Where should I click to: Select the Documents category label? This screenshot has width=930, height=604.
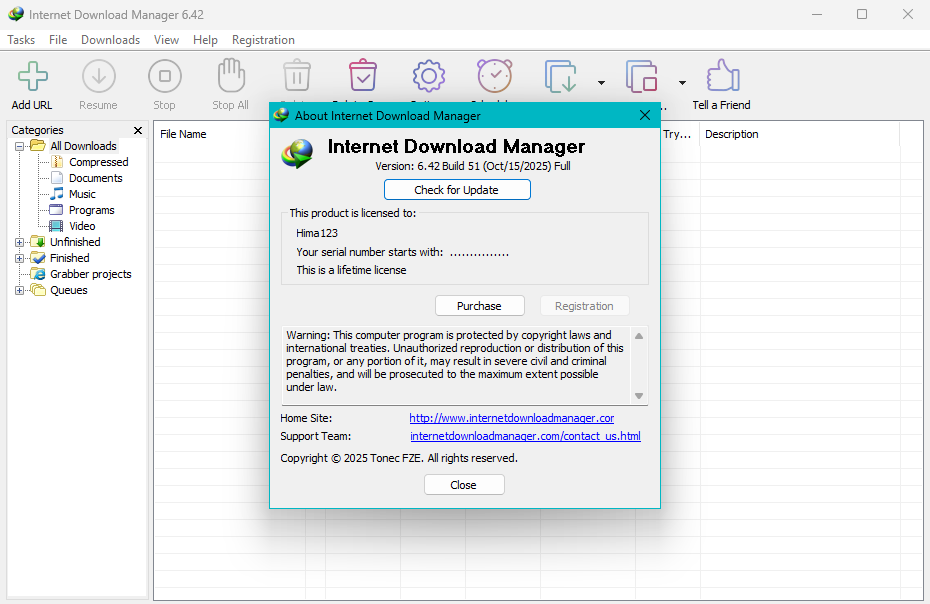pos(95,178)
